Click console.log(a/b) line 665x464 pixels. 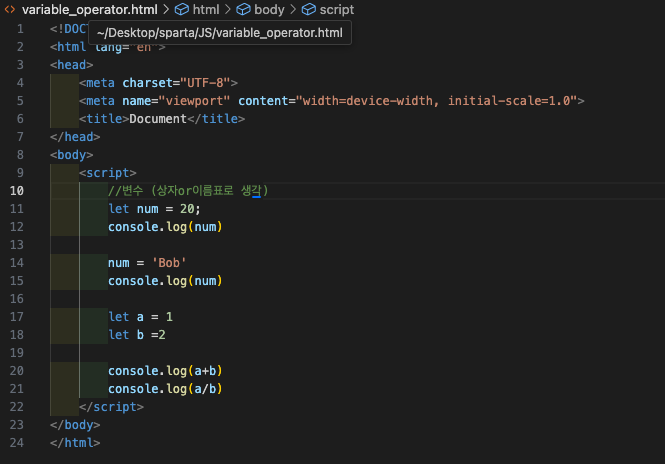coord(165,389)
